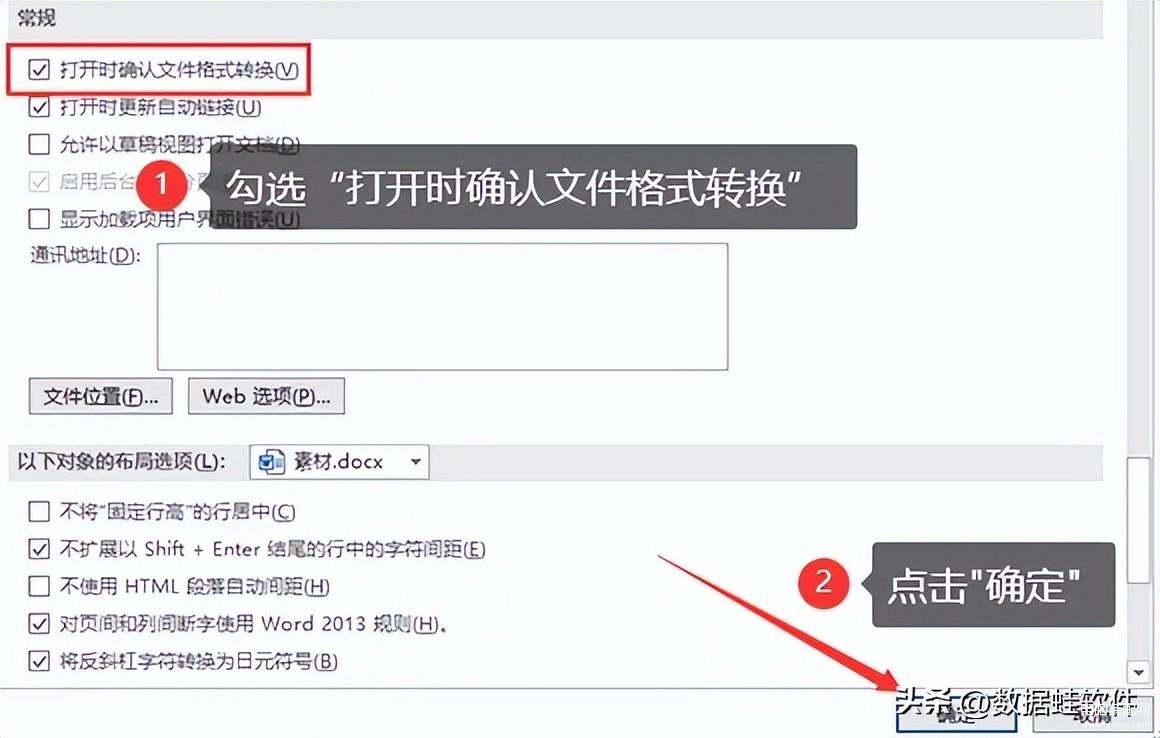Click the 确定 button
1160x738 pixels.
click(956, 714)
